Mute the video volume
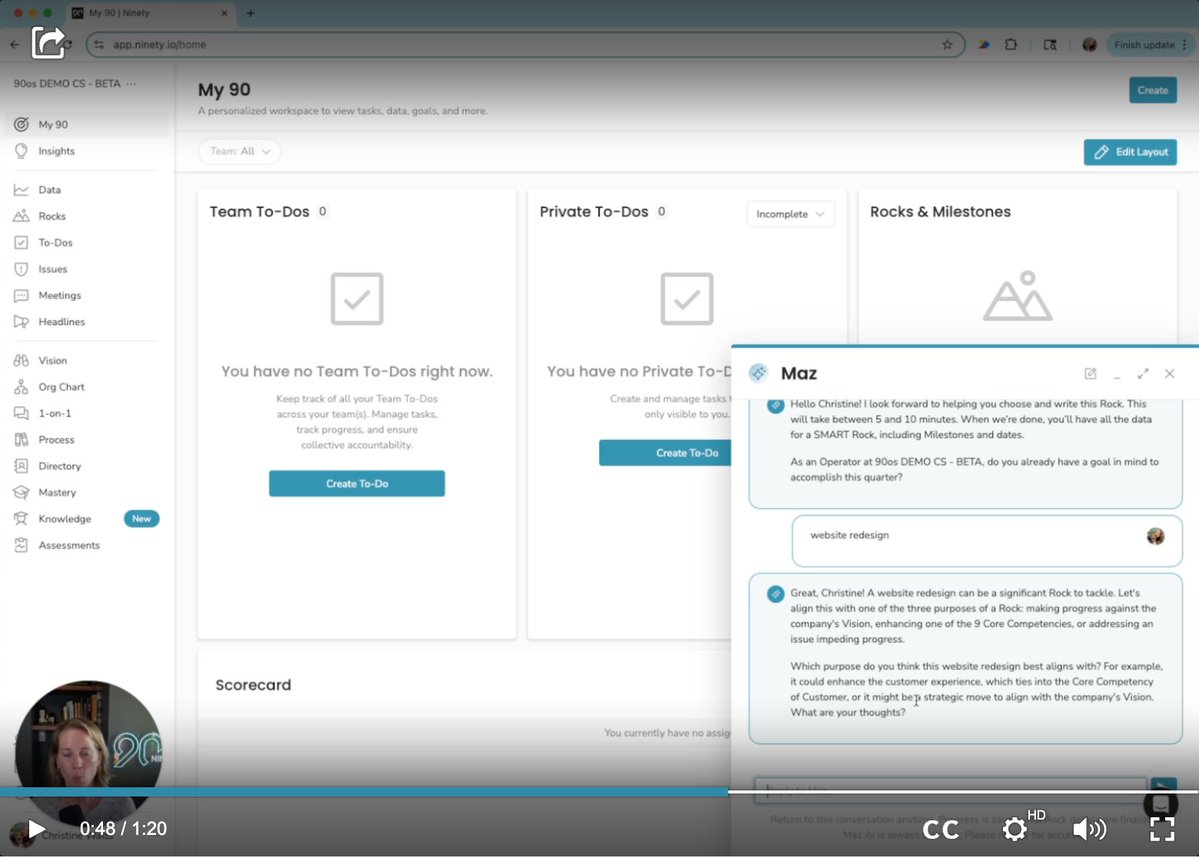This screenshot has height=858, width=1199. pyautogui.click(x=1089, y=829)
